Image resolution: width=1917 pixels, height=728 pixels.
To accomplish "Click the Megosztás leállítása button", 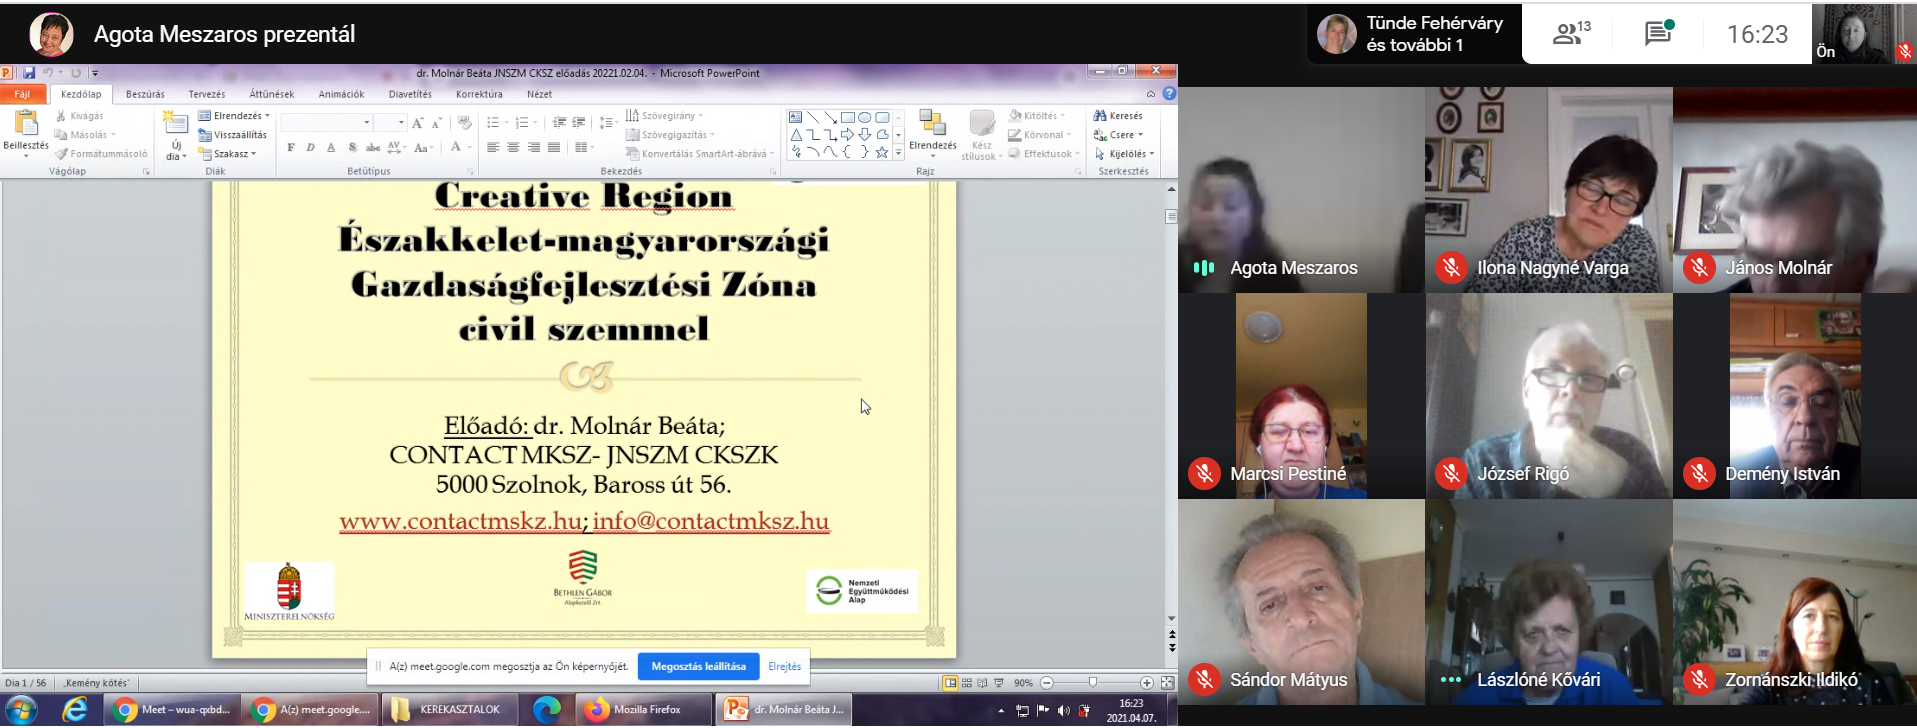I will [x=698, y=666].
